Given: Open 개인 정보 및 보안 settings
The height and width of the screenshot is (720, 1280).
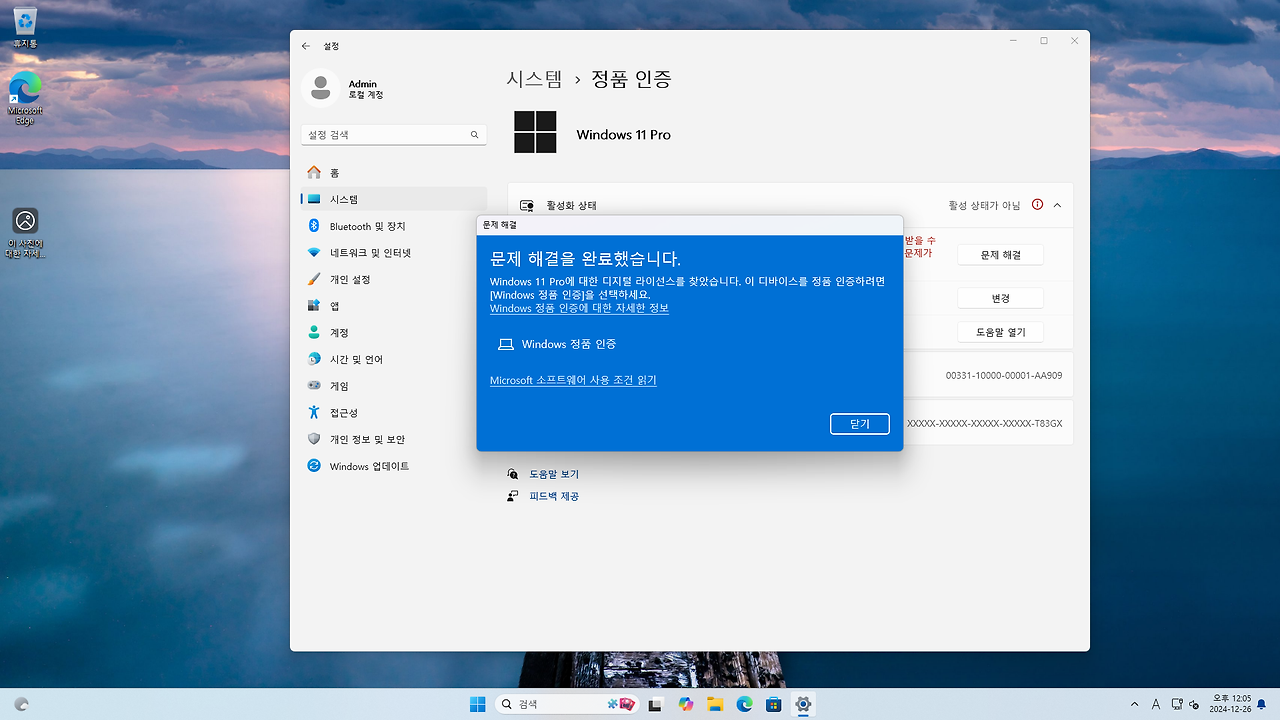Looking at the screenshot, I should point(375,438).
